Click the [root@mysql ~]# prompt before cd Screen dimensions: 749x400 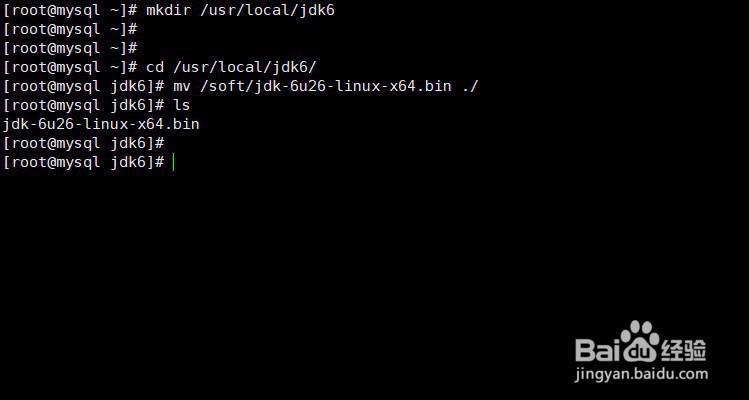[x=70, y=67]
